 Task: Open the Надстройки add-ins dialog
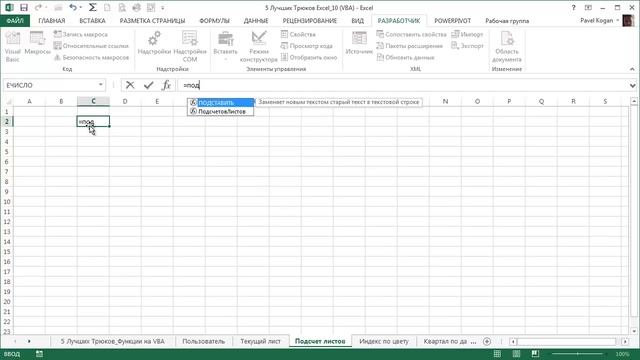tap(154, 43)
